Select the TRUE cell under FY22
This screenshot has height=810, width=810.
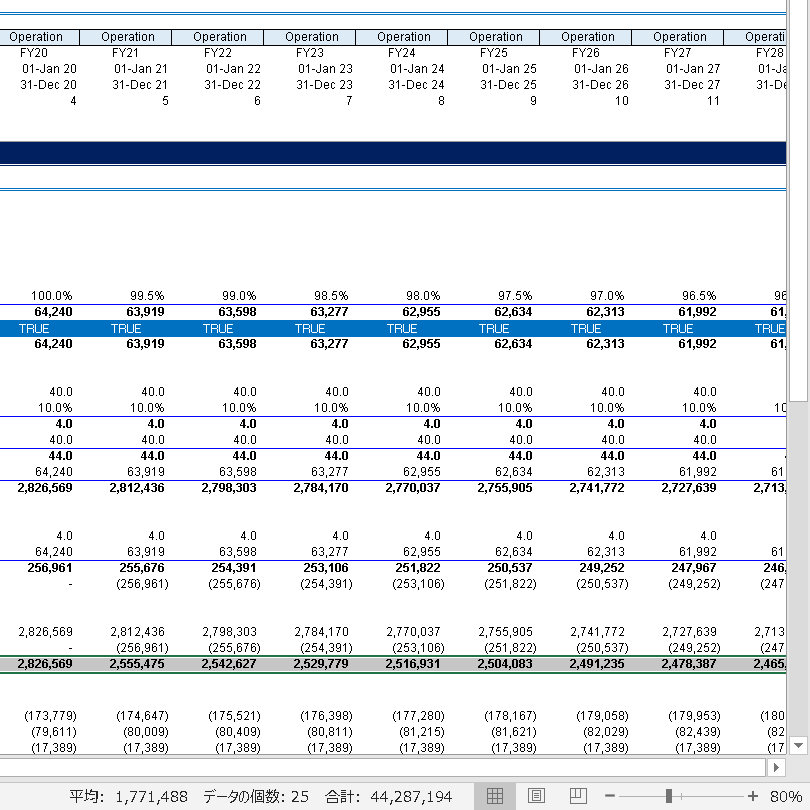(217, 329)
